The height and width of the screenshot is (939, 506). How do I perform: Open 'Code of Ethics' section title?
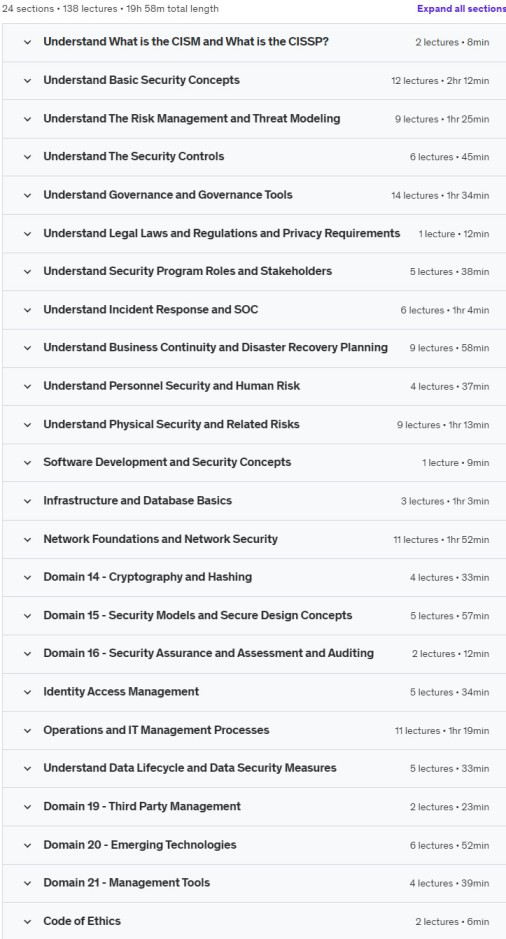pyautogui.click(x=82, y=921)
